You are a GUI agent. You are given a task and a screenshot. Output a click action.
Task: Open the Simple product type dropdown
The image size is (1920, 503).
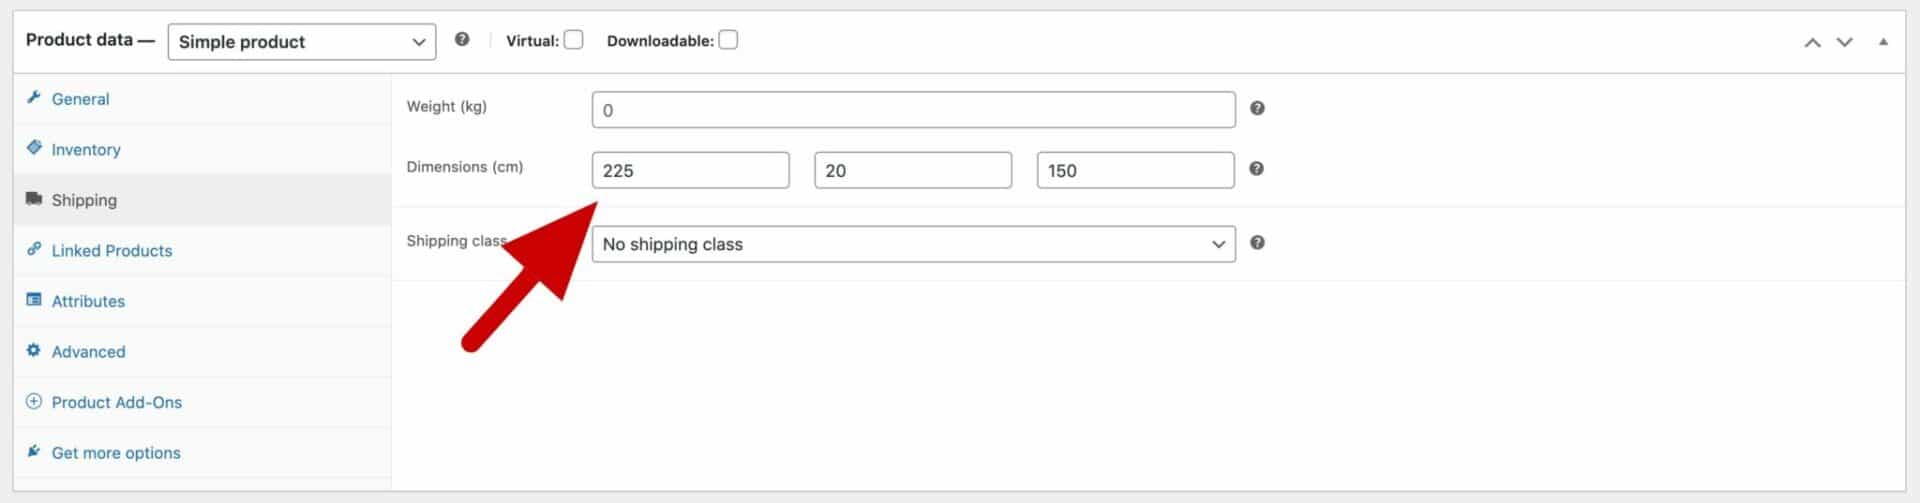click(x=302, y=42)
